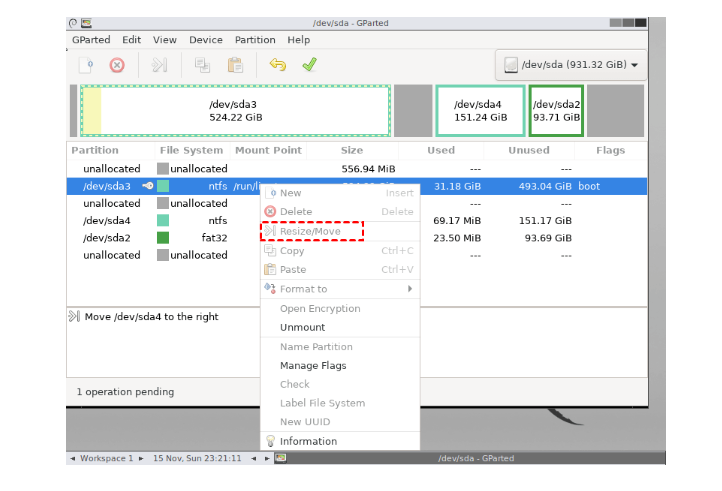Click the Copy partition toolbar icon

(x=202, y=65)
